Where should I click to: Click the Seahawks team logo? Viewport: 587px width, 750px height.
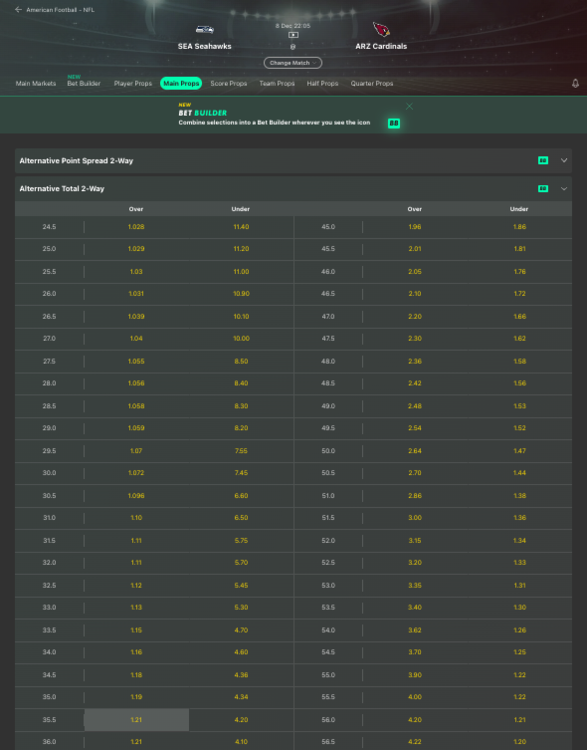(x=205, y=30)
